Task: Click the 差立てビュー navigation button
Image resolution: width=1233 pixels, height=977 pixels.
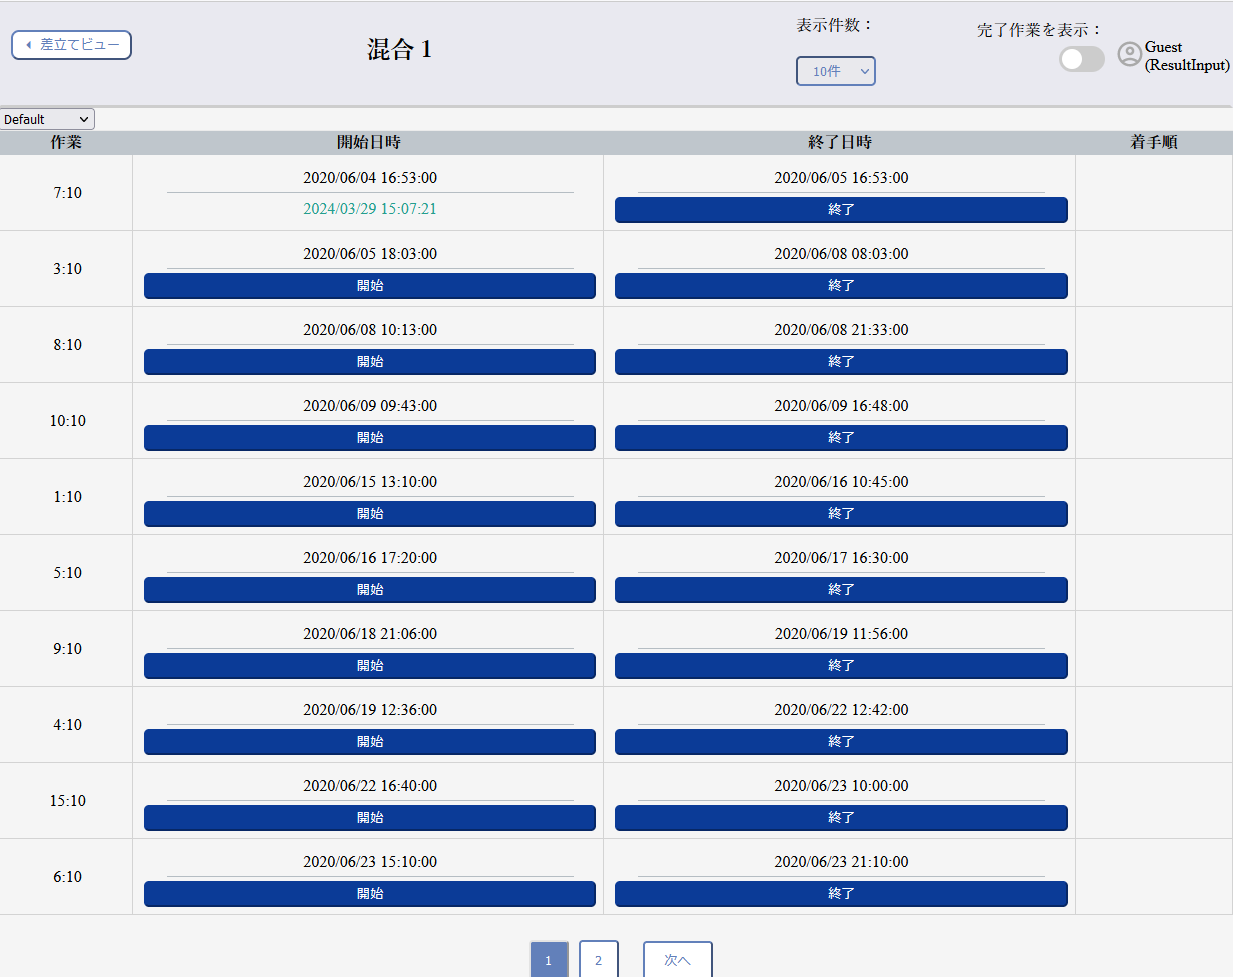Action: coord(71,44)
